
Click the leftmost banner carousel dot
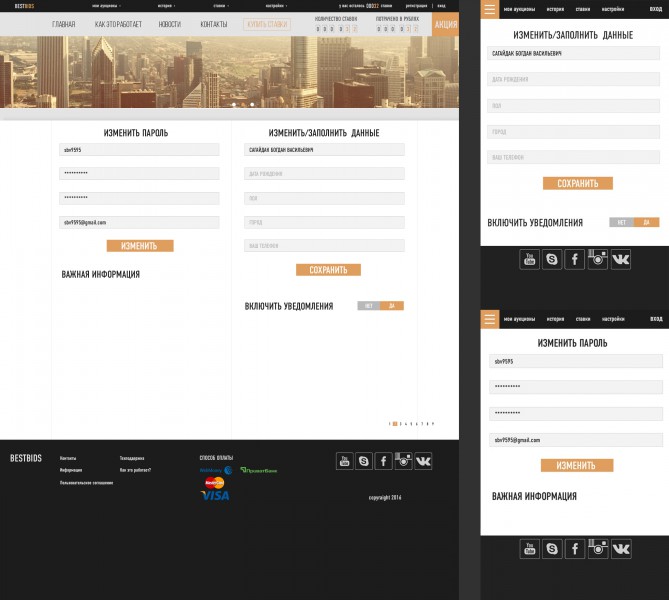[x=234, y=105]
